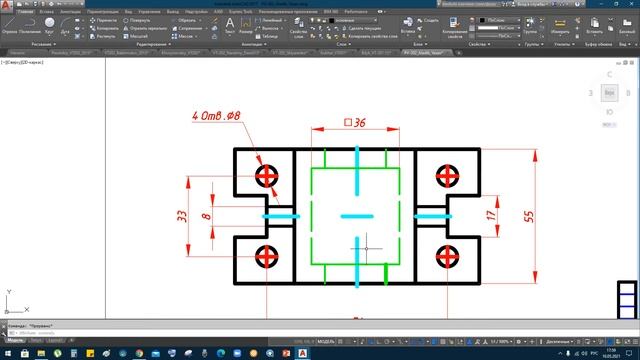The width and height of the screenshot is (640, 360).
Task: Expand the Аннотации panel
Action: pos(254,44)
